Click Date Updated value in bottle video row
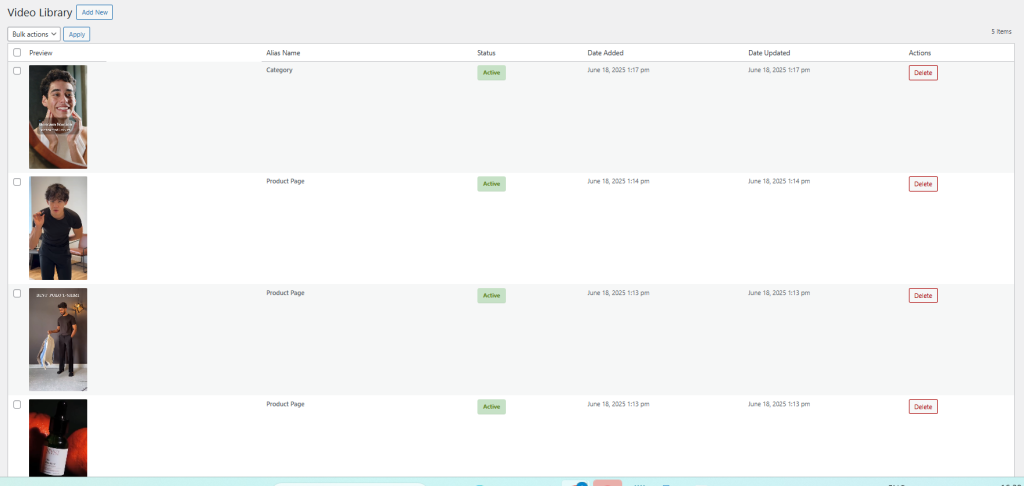1024x486 pixels. 778,404
